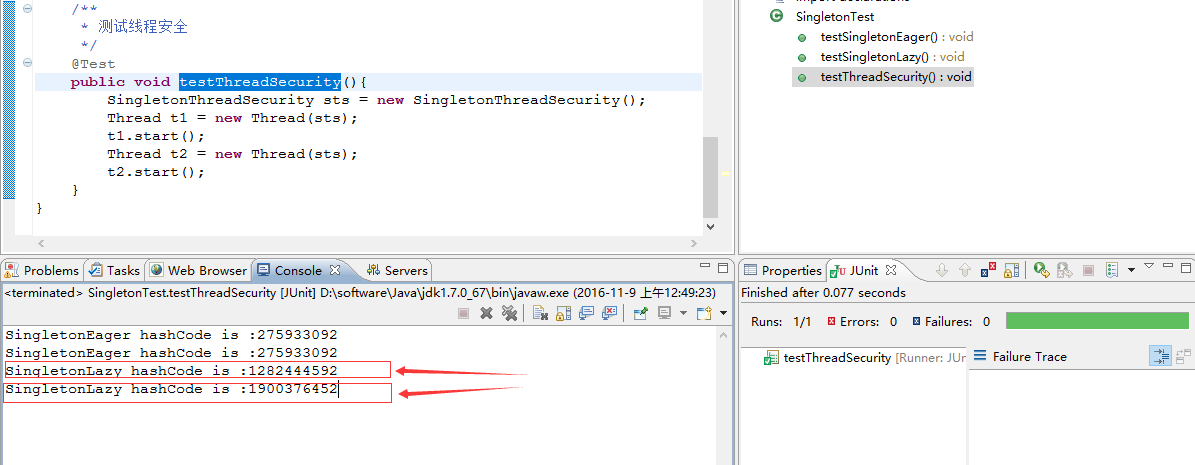Open Test Run History dropdown arrow
The image size is (1195, 465).
point(1131,270)
